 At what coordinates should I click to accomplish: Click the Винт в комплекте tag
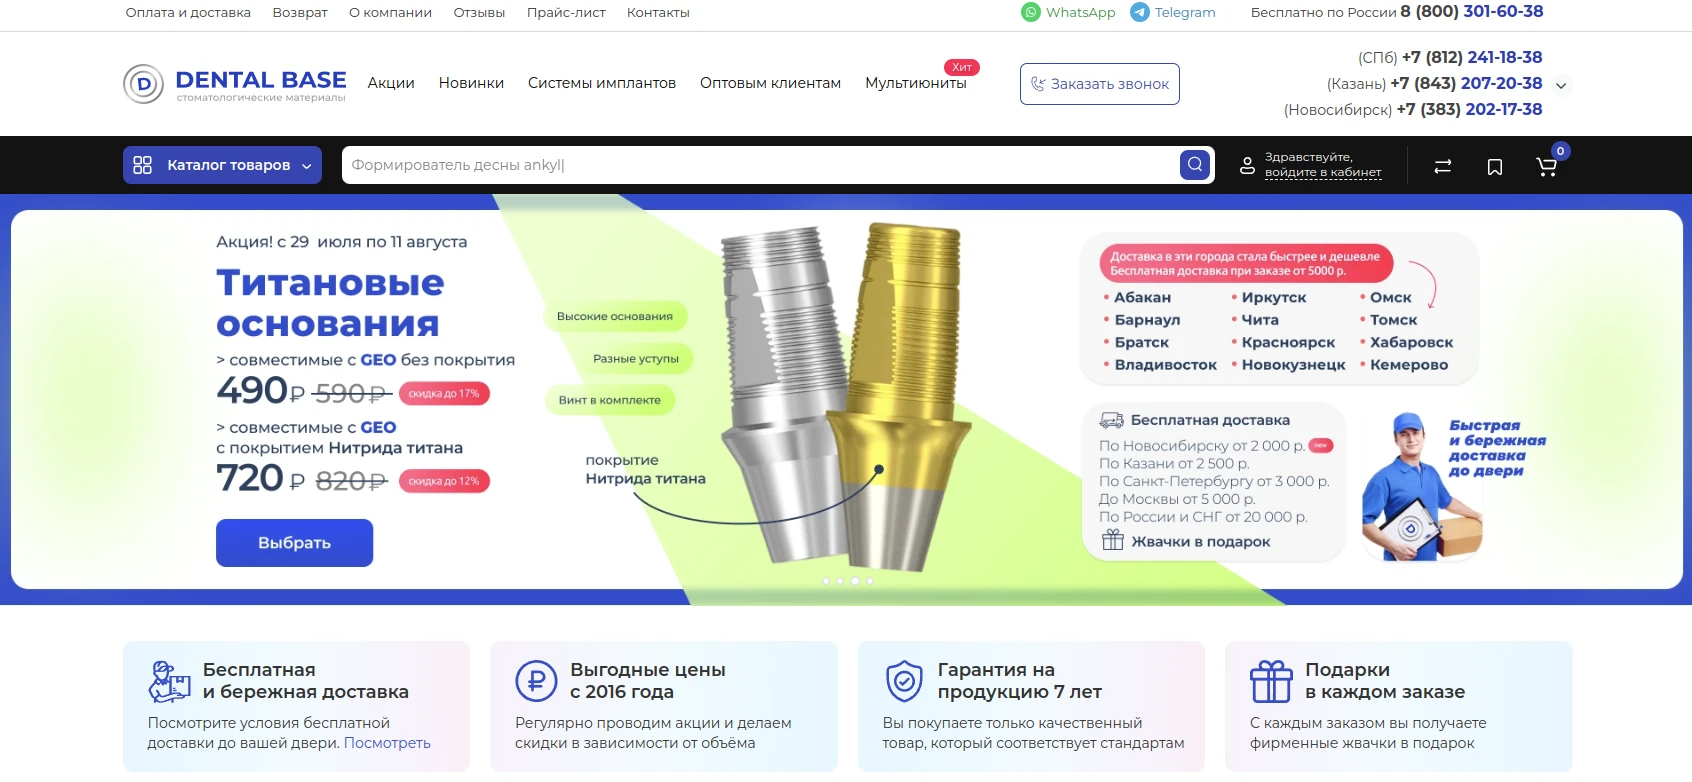(610, 400)
